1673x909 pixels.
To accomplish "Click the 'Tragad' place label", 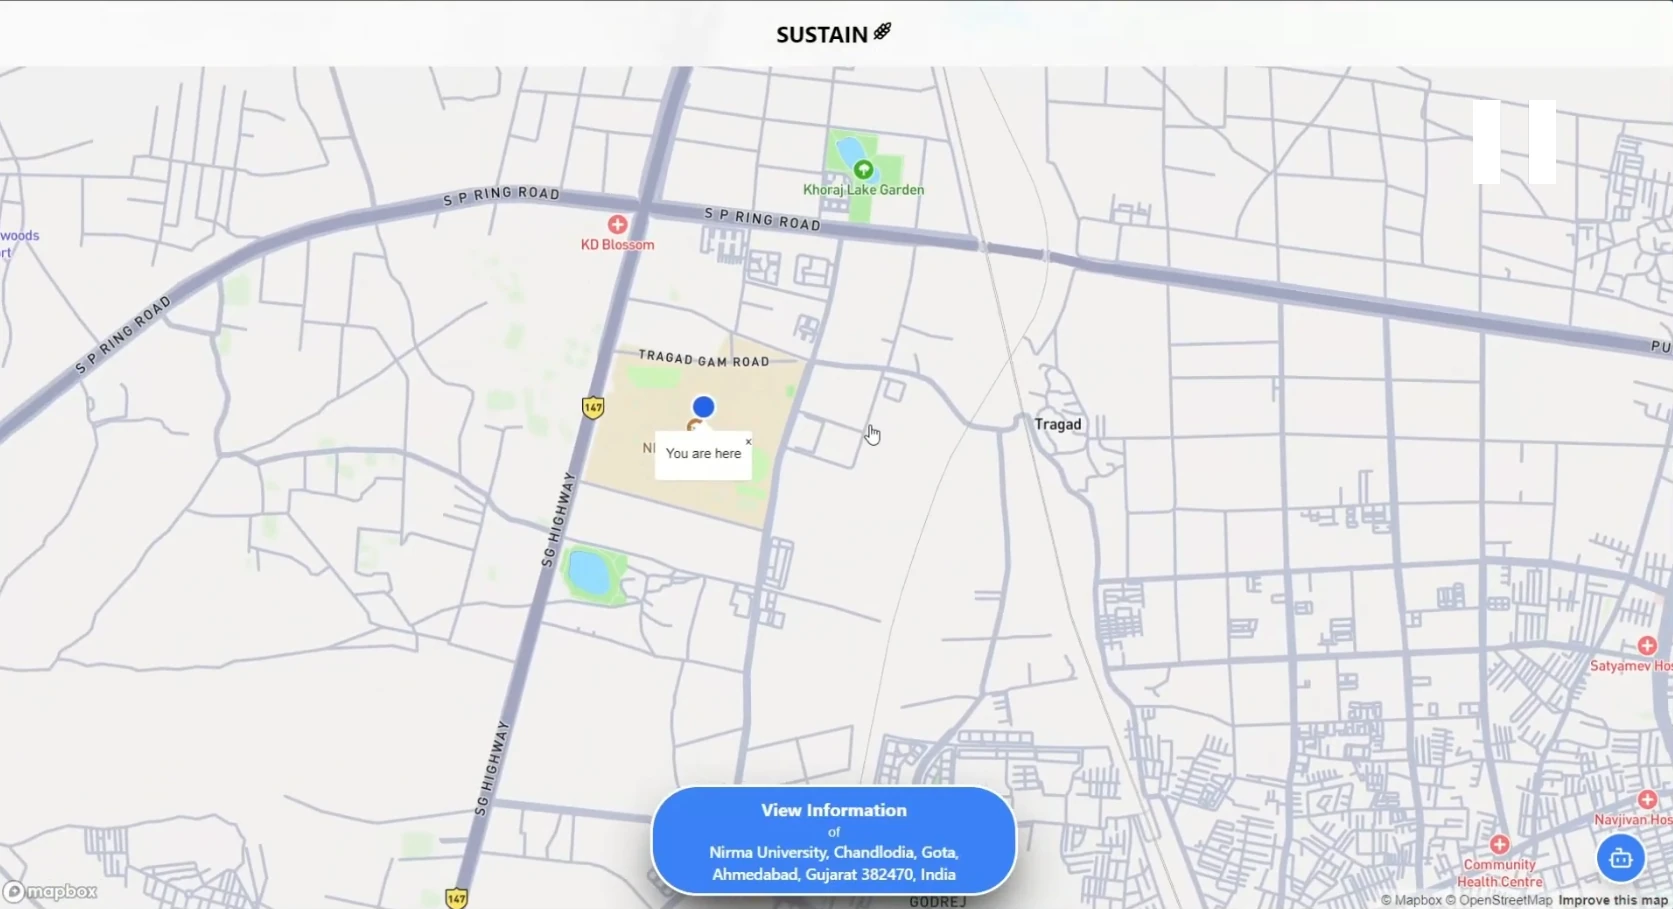I will (1058, 424).
